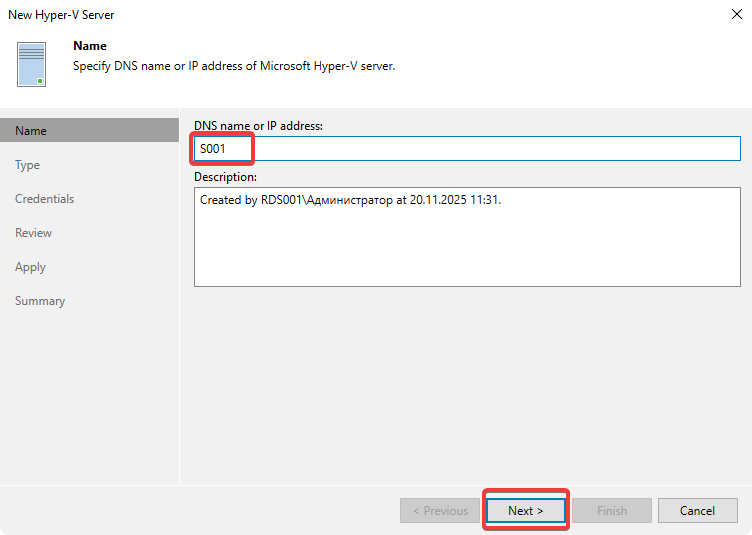Click the New Hyper-V Server title bar
The height and width of the screenshot is (535, 752).
point(300,15)
